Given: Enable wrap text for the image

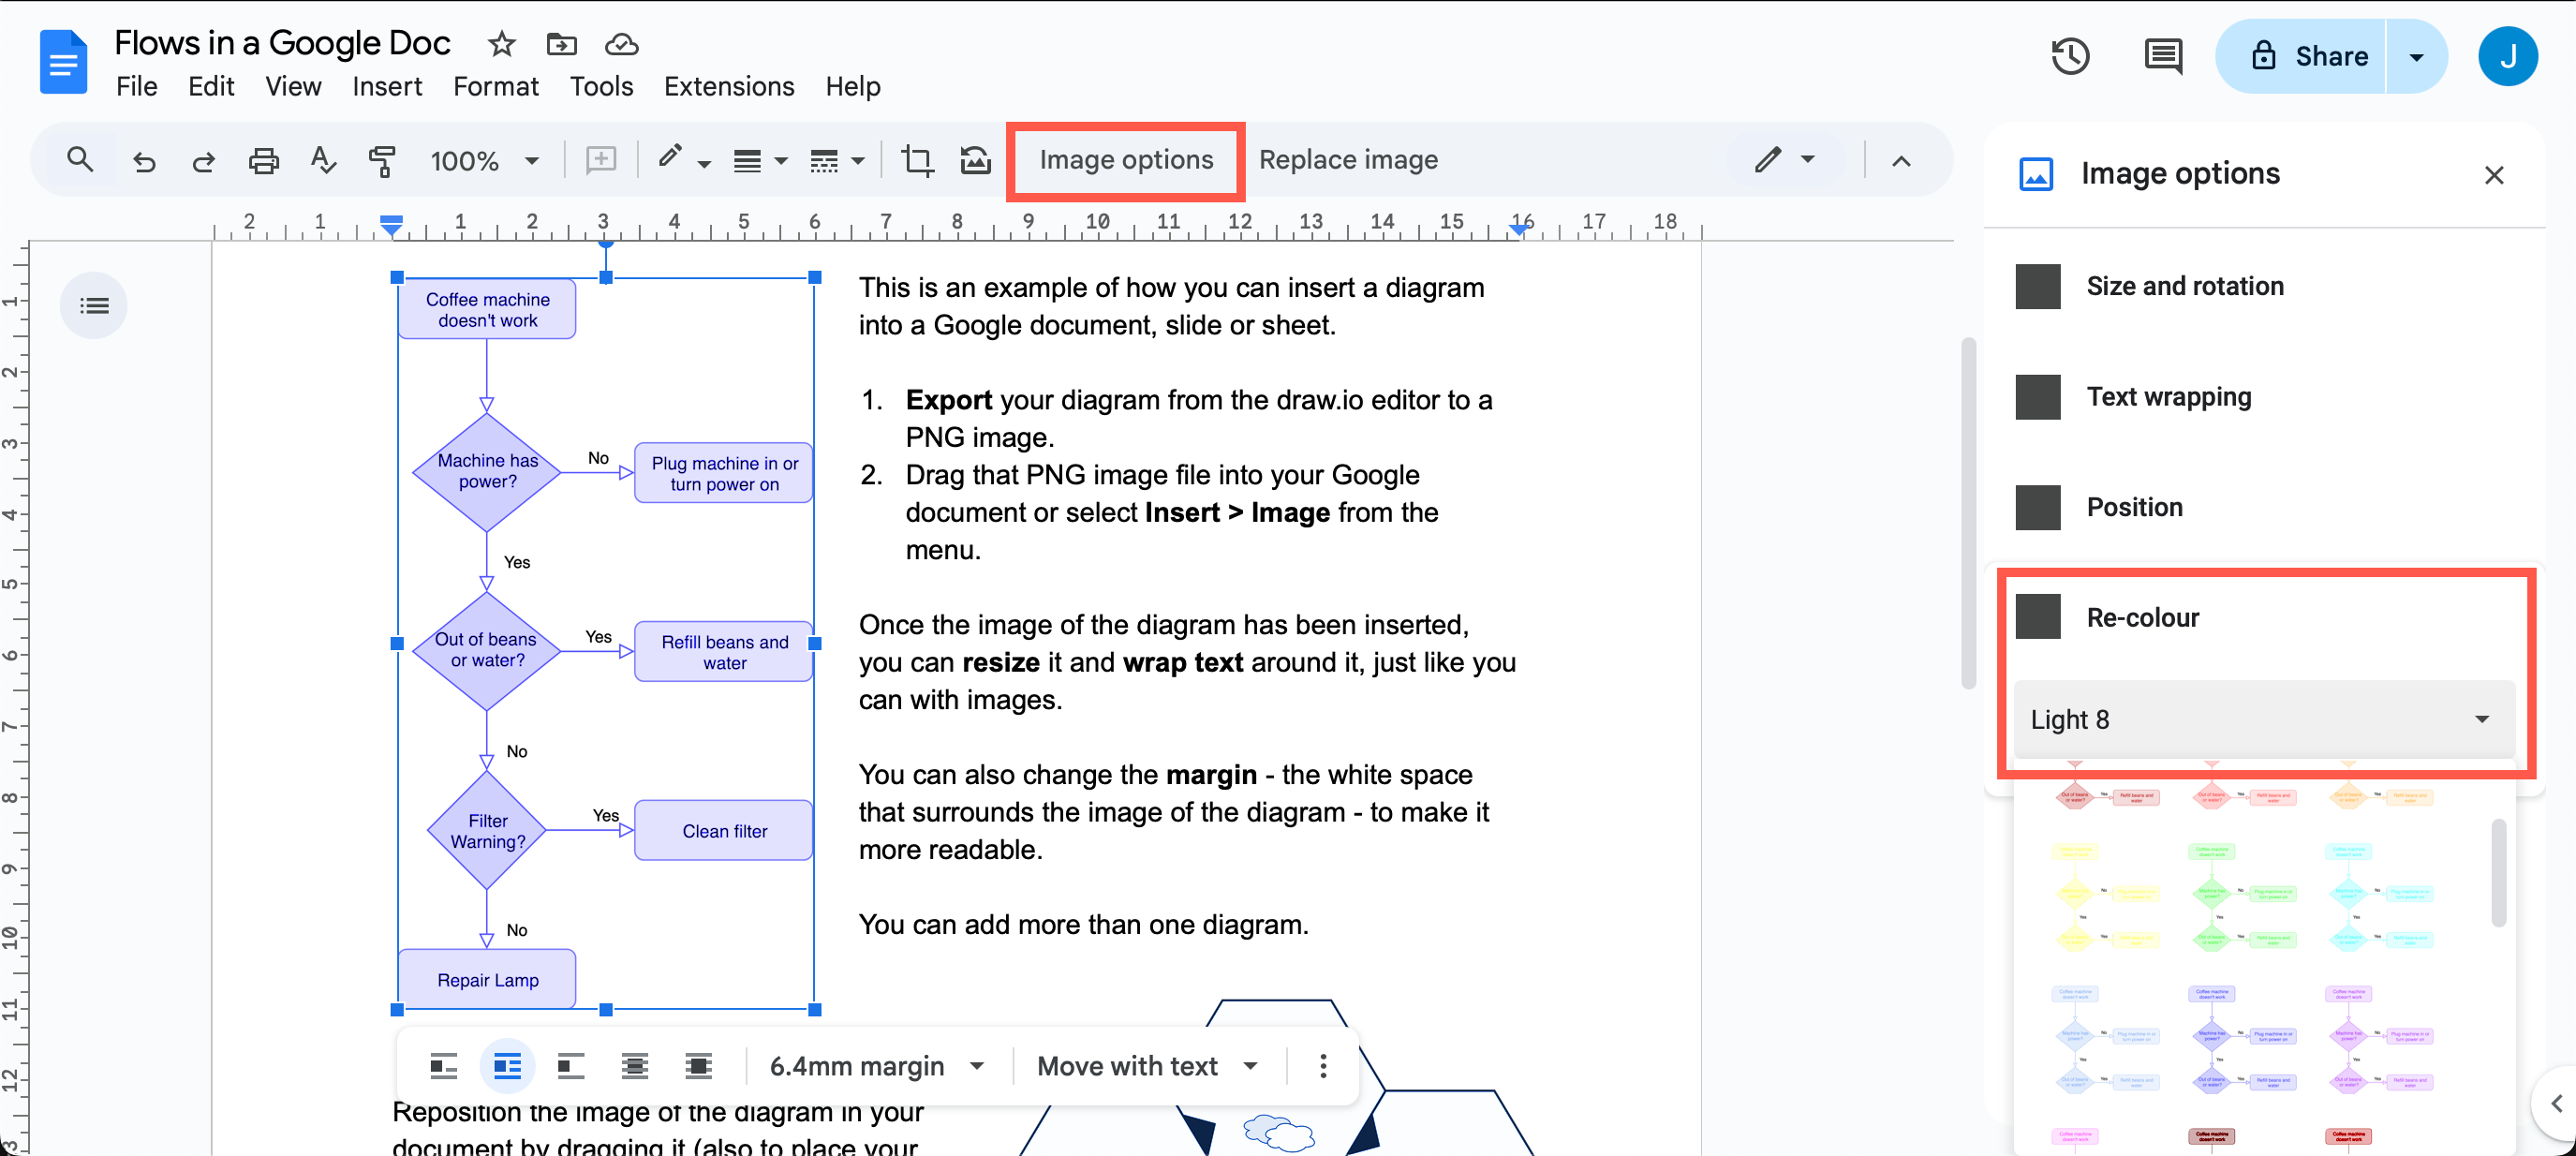Looking at the screenshot, I should 507,1065.
